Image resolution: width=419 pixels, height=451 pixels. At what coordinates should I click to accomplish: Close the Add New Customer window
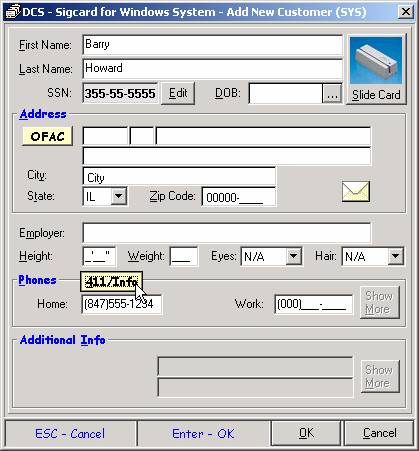406,12
